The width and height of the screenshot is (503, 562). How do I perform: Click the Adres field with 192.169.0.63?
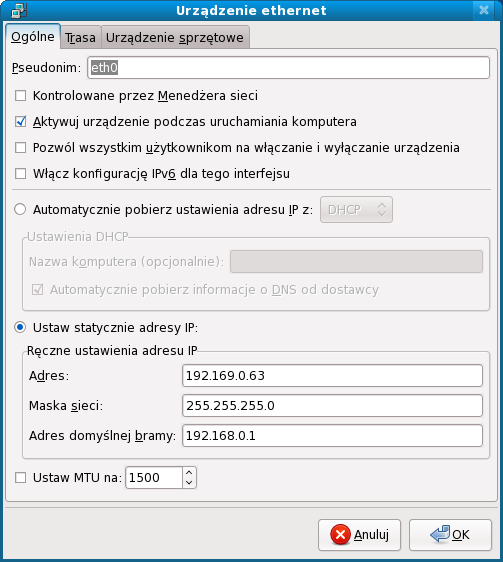coord(332,376)
